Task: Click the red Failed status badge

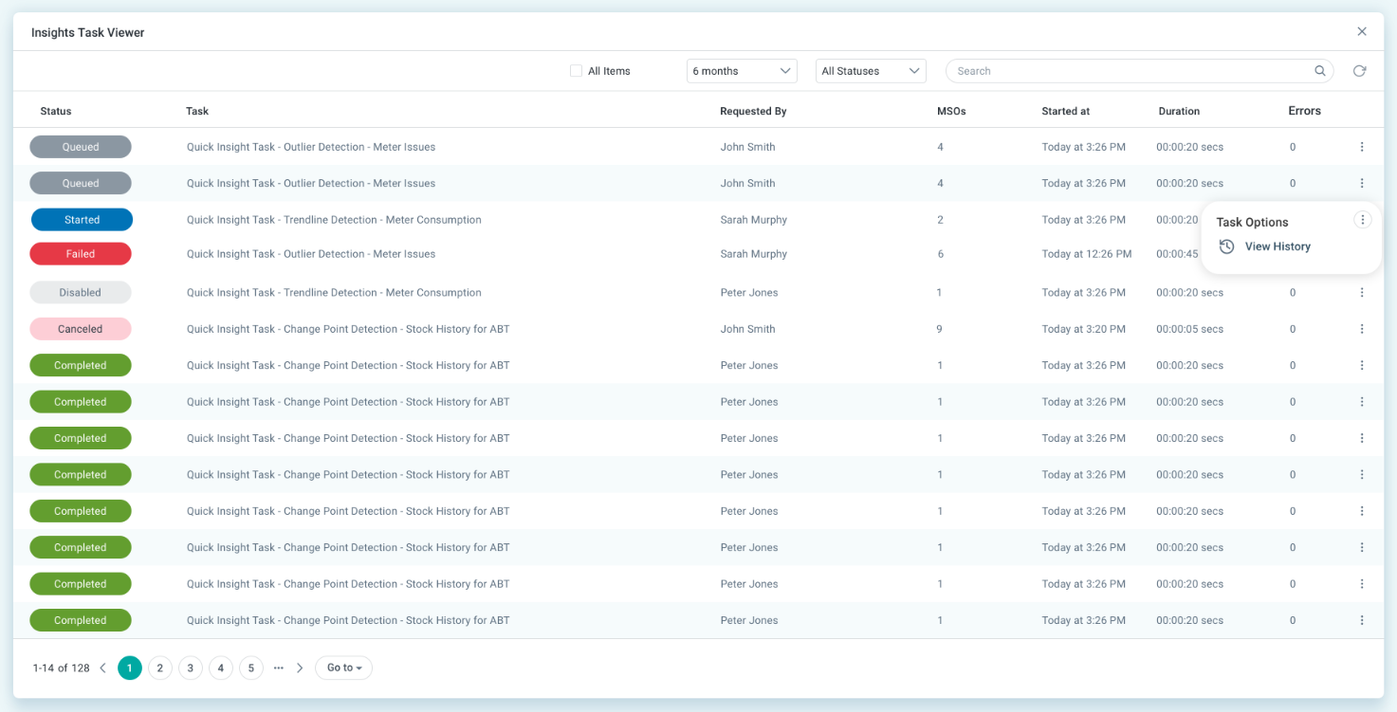Action: [x=81, y=254]
